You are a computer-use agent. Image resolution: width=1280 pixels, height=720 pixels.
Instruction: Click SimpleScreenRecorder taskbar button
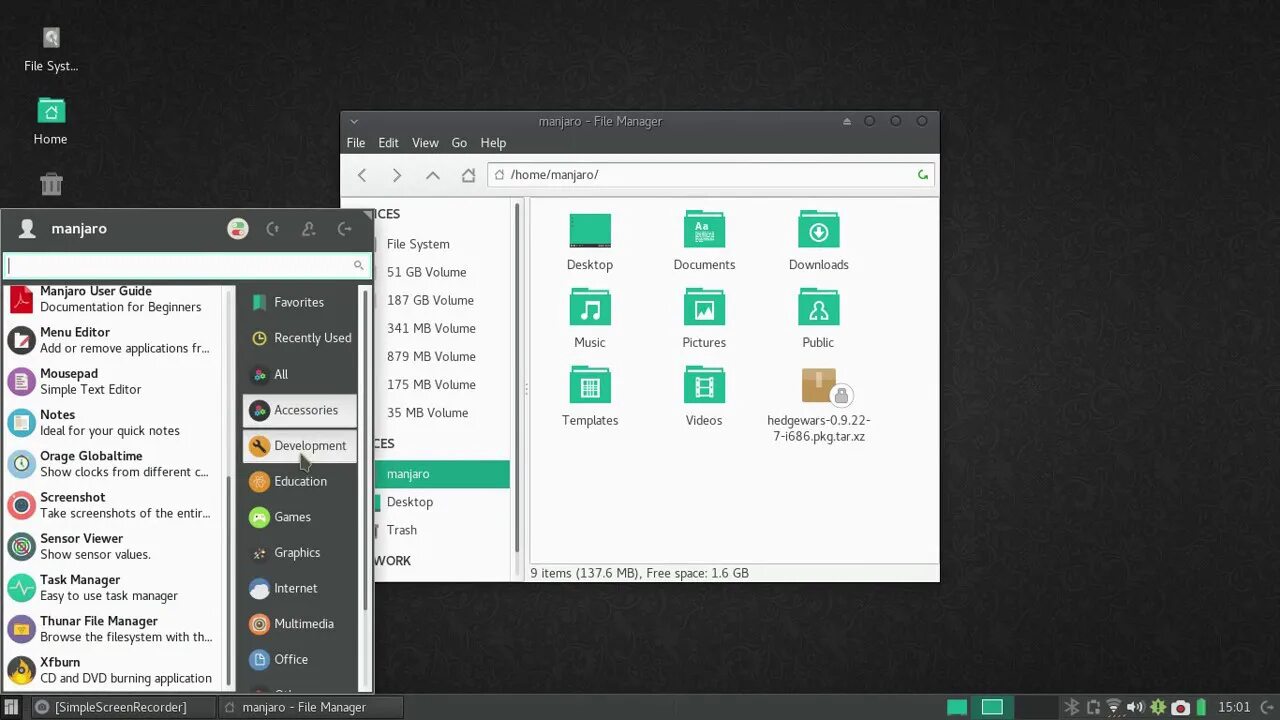(x=122, y=707)
